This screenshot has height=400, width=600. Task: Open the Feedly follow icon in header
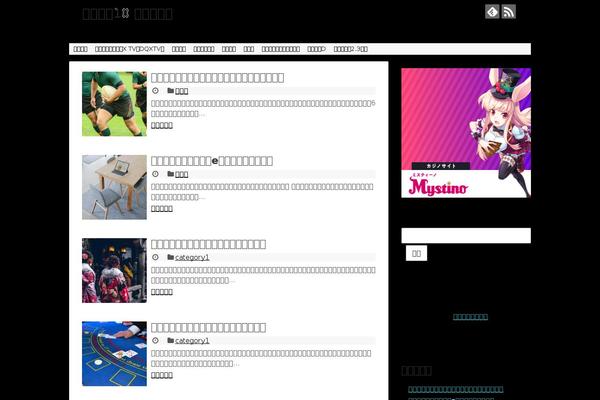tap(492, 12)
